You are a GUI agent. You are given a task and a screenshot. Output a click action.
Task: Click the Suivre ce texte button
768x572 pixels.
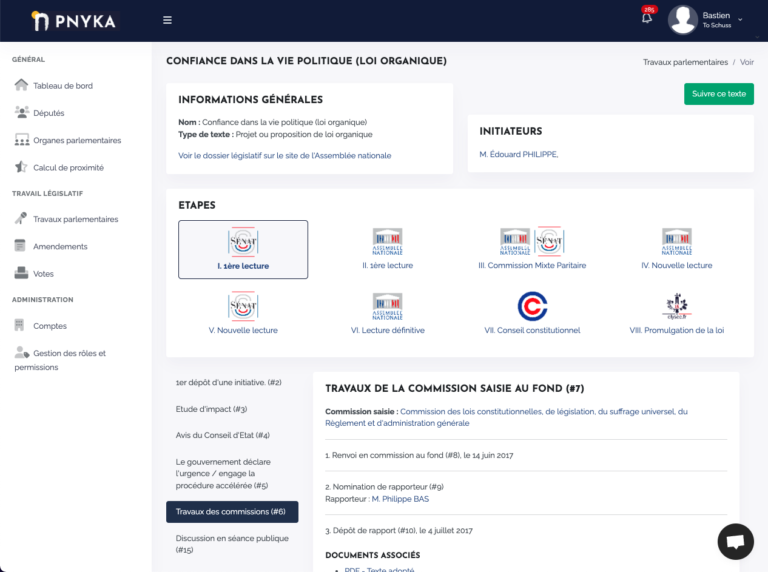tap(719, 94)
